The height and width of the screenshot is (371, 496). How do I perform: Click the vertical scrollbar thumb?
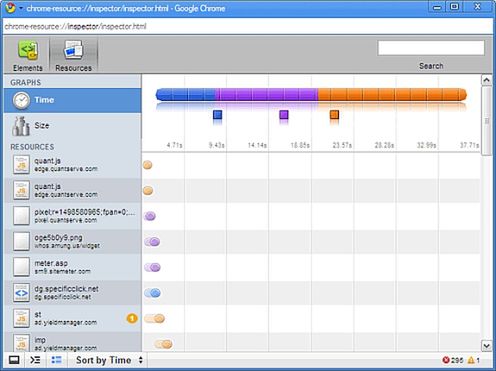[x=487, y=121]
